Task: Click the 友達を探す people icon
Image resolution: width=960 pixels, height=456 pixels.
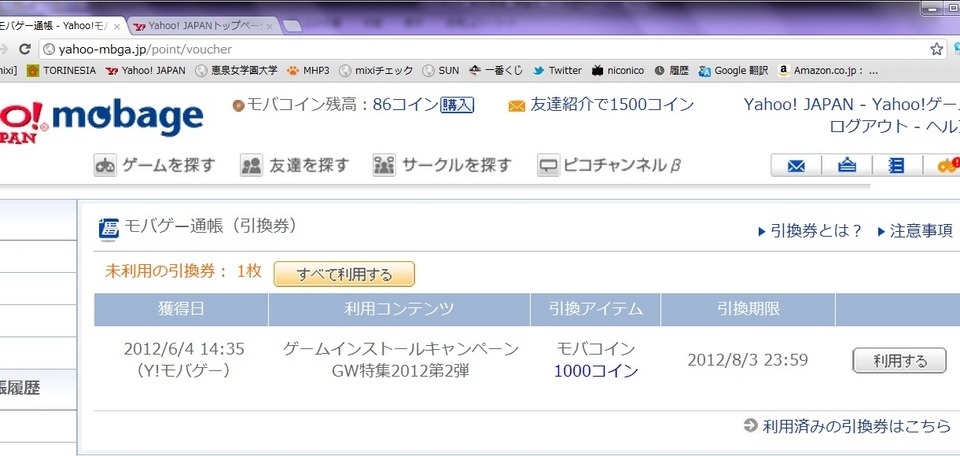Action: (x=251, y=165)
